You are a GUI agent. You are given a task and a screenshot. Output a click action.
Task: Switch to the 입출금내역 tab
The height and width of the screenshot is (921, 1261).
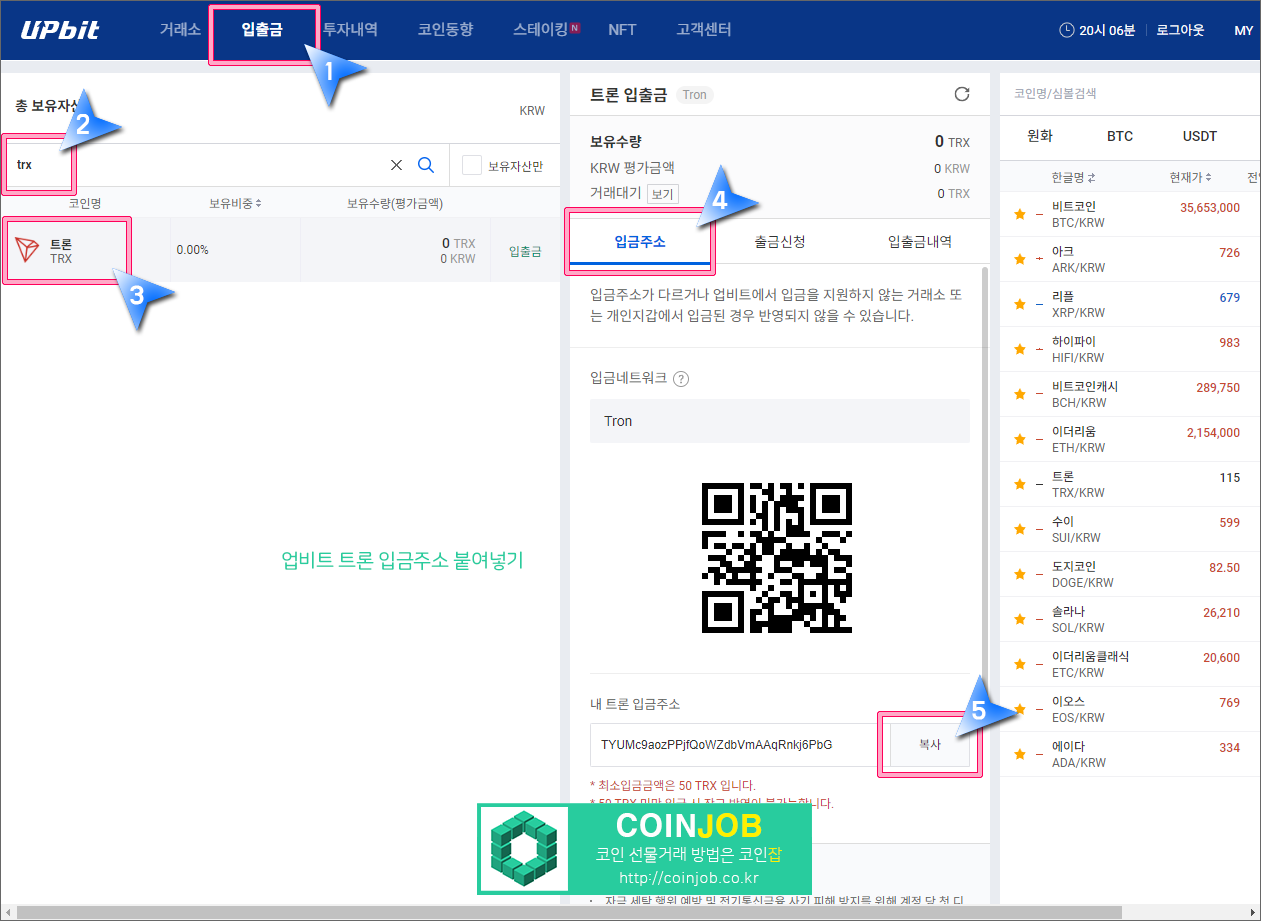pos(920,242)
